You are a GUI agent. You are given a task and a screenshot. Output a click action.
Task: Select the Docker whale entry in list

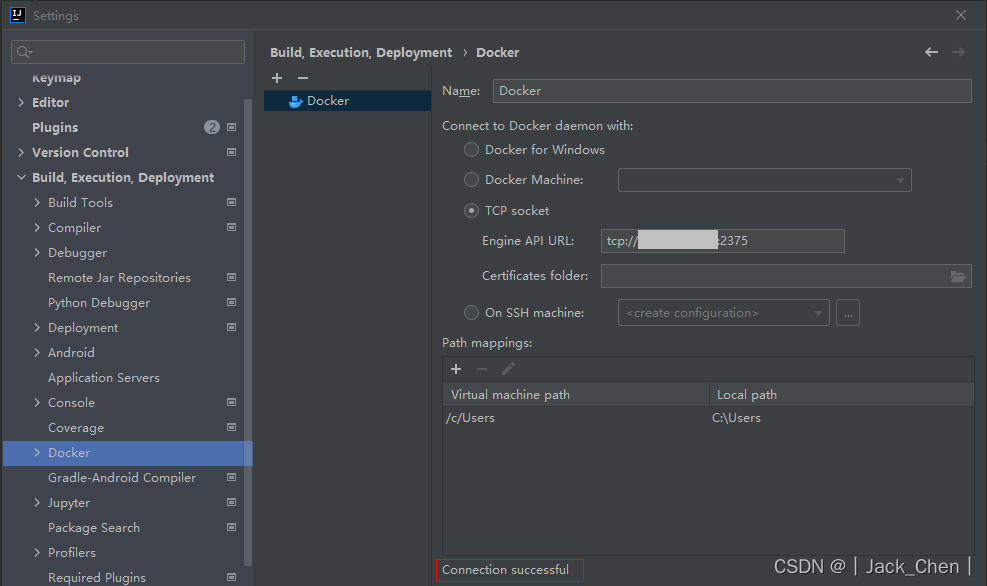327,101
